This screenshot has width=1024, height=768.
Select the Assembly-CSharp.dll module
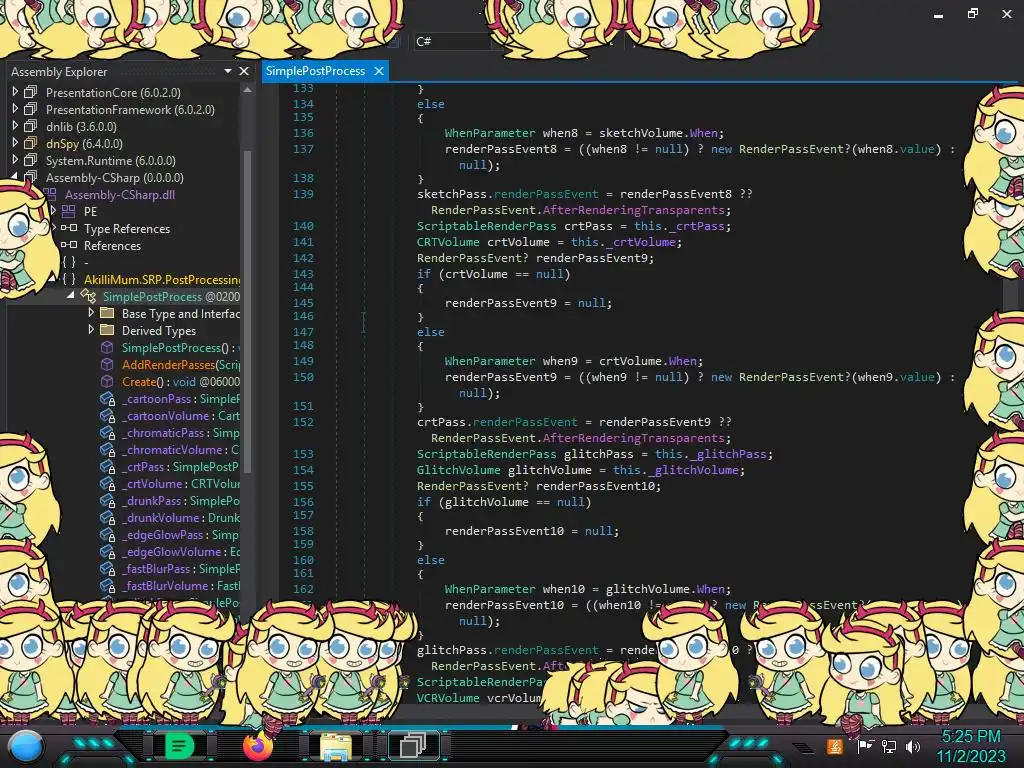coord(120,194)
